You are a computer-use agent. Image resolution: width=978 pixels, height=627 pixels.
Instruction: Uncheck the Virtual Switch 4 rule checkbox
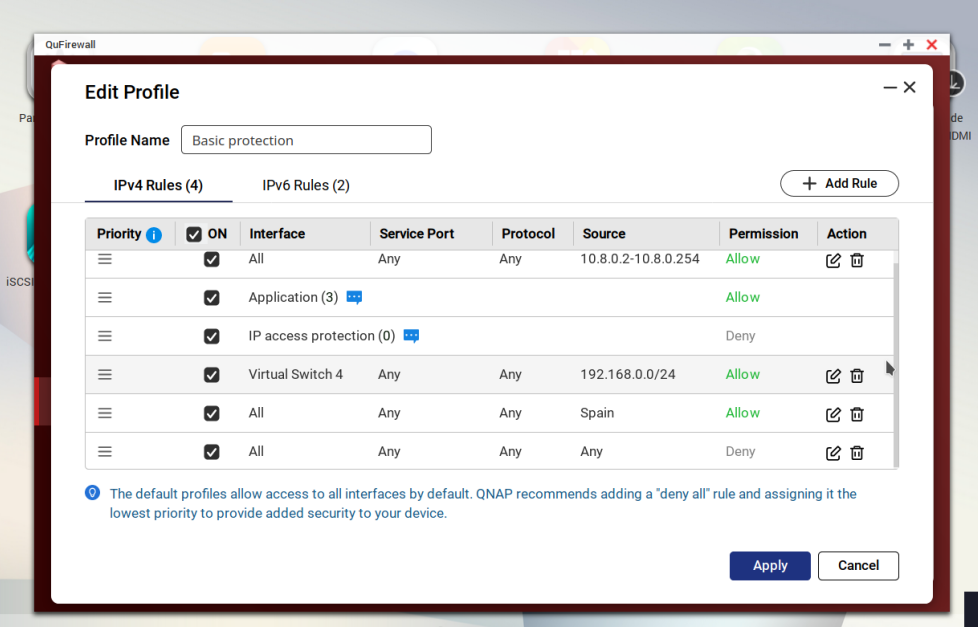(211, 375)
